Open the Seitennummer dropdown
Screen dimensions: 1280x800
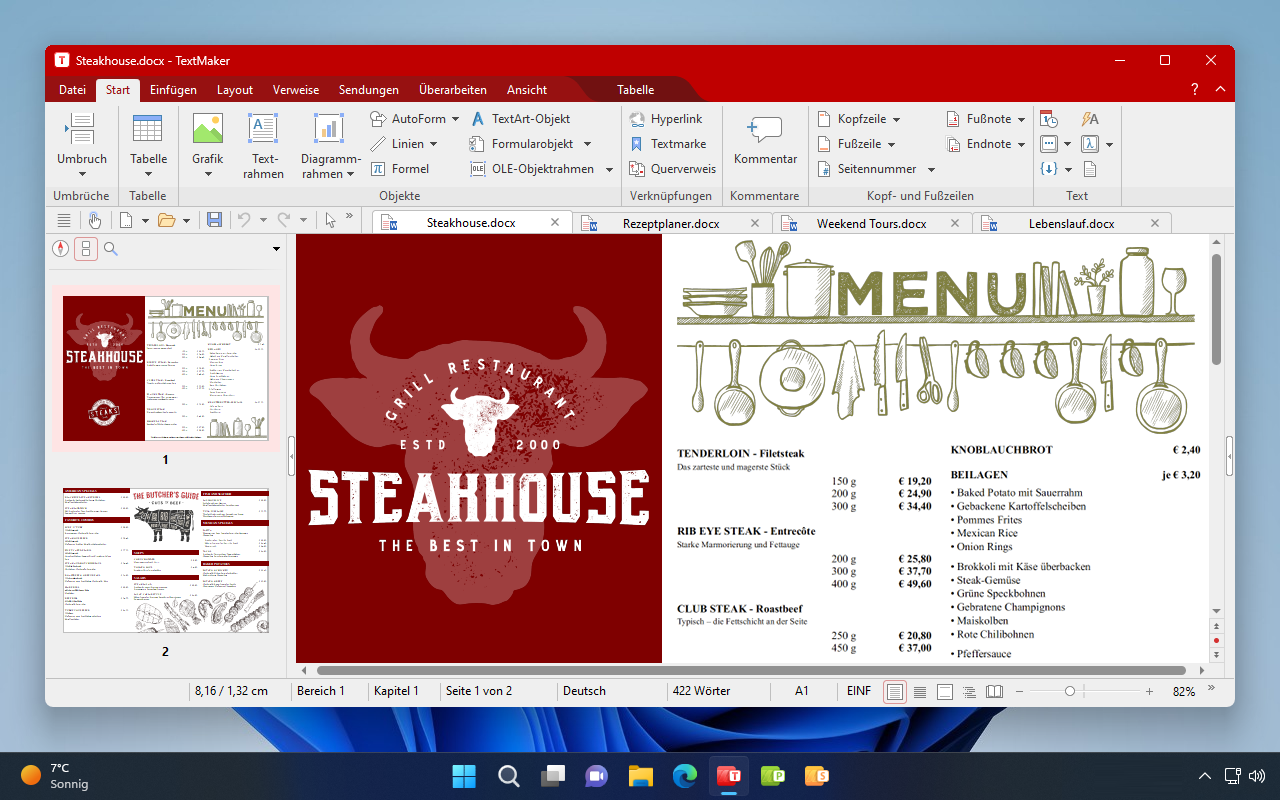931,169
